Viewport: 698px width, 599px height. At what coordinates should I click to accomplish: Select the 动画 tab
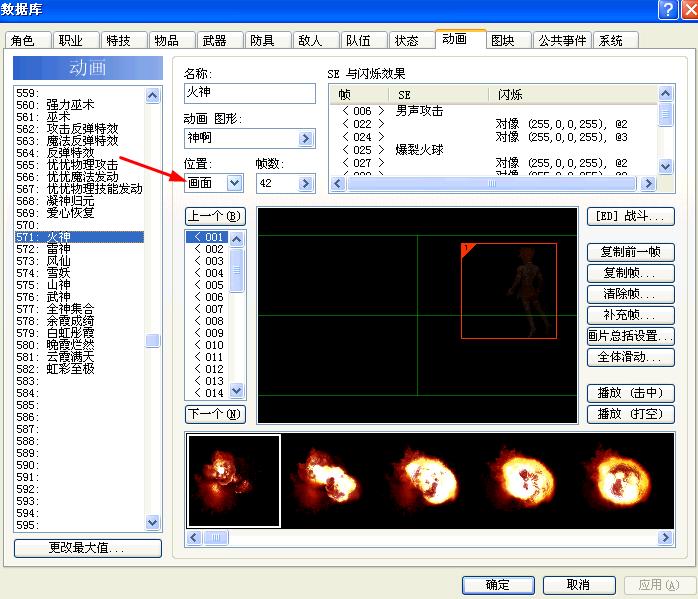click(x=460, y=39)
